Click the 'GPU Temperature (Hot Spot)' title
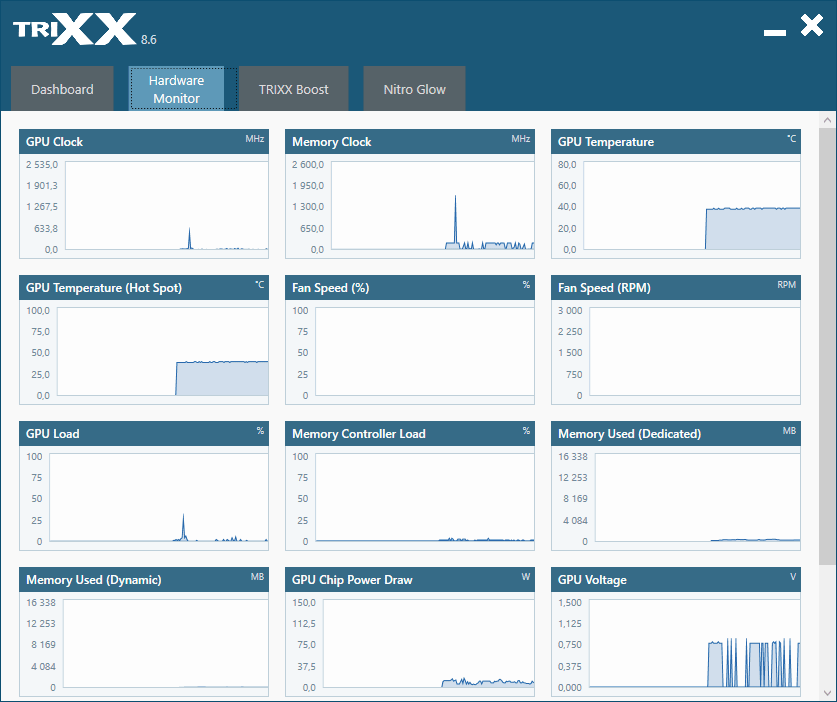 click(x=104, y=288)
